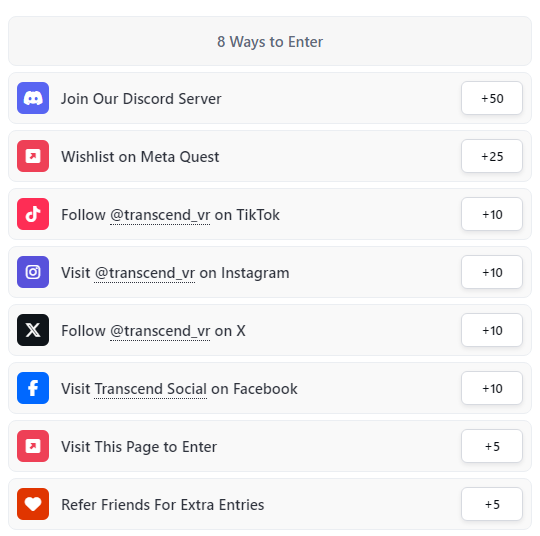
Task: Click the Discord logo icon
Action: pyautogui.click(x=33, y=98)
